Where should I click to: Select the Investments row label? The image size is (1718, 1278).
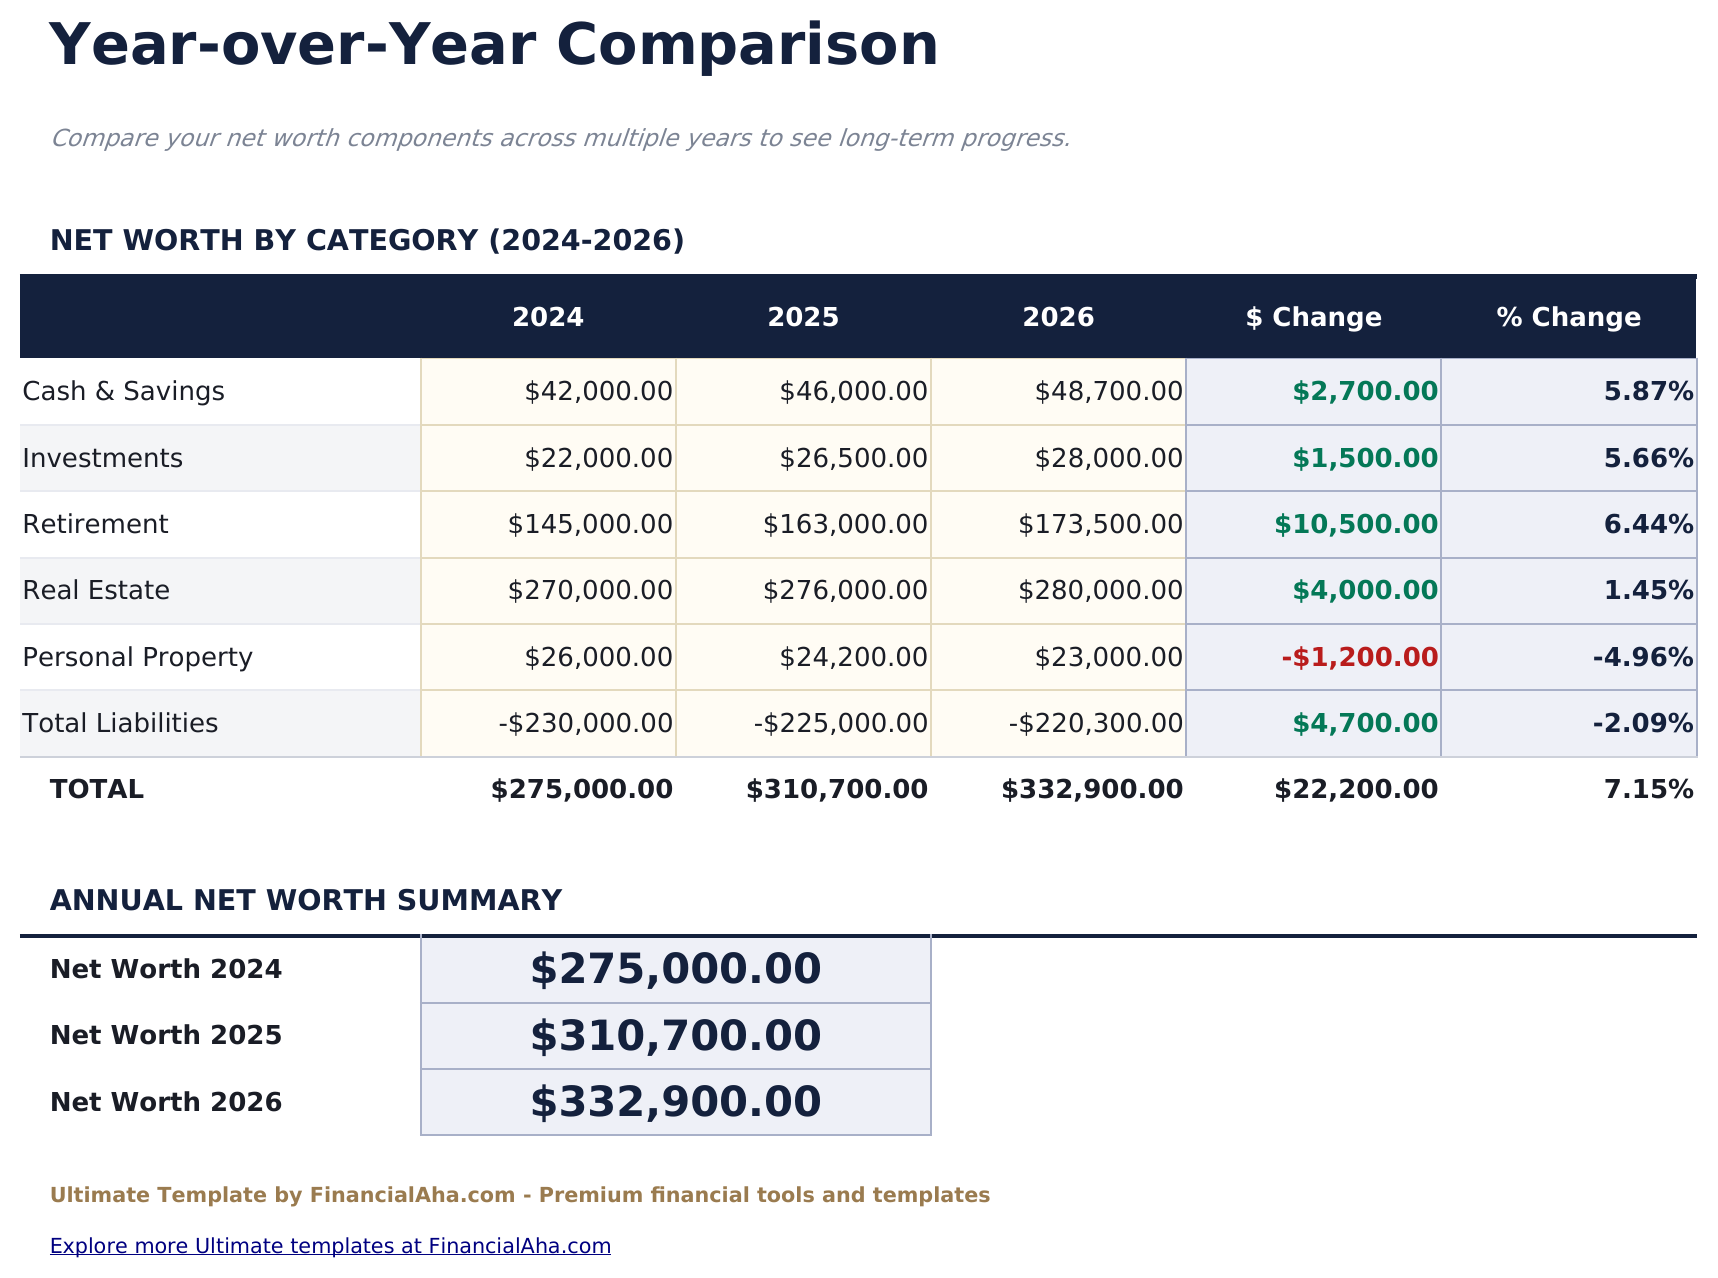click(x=101, y=458)
